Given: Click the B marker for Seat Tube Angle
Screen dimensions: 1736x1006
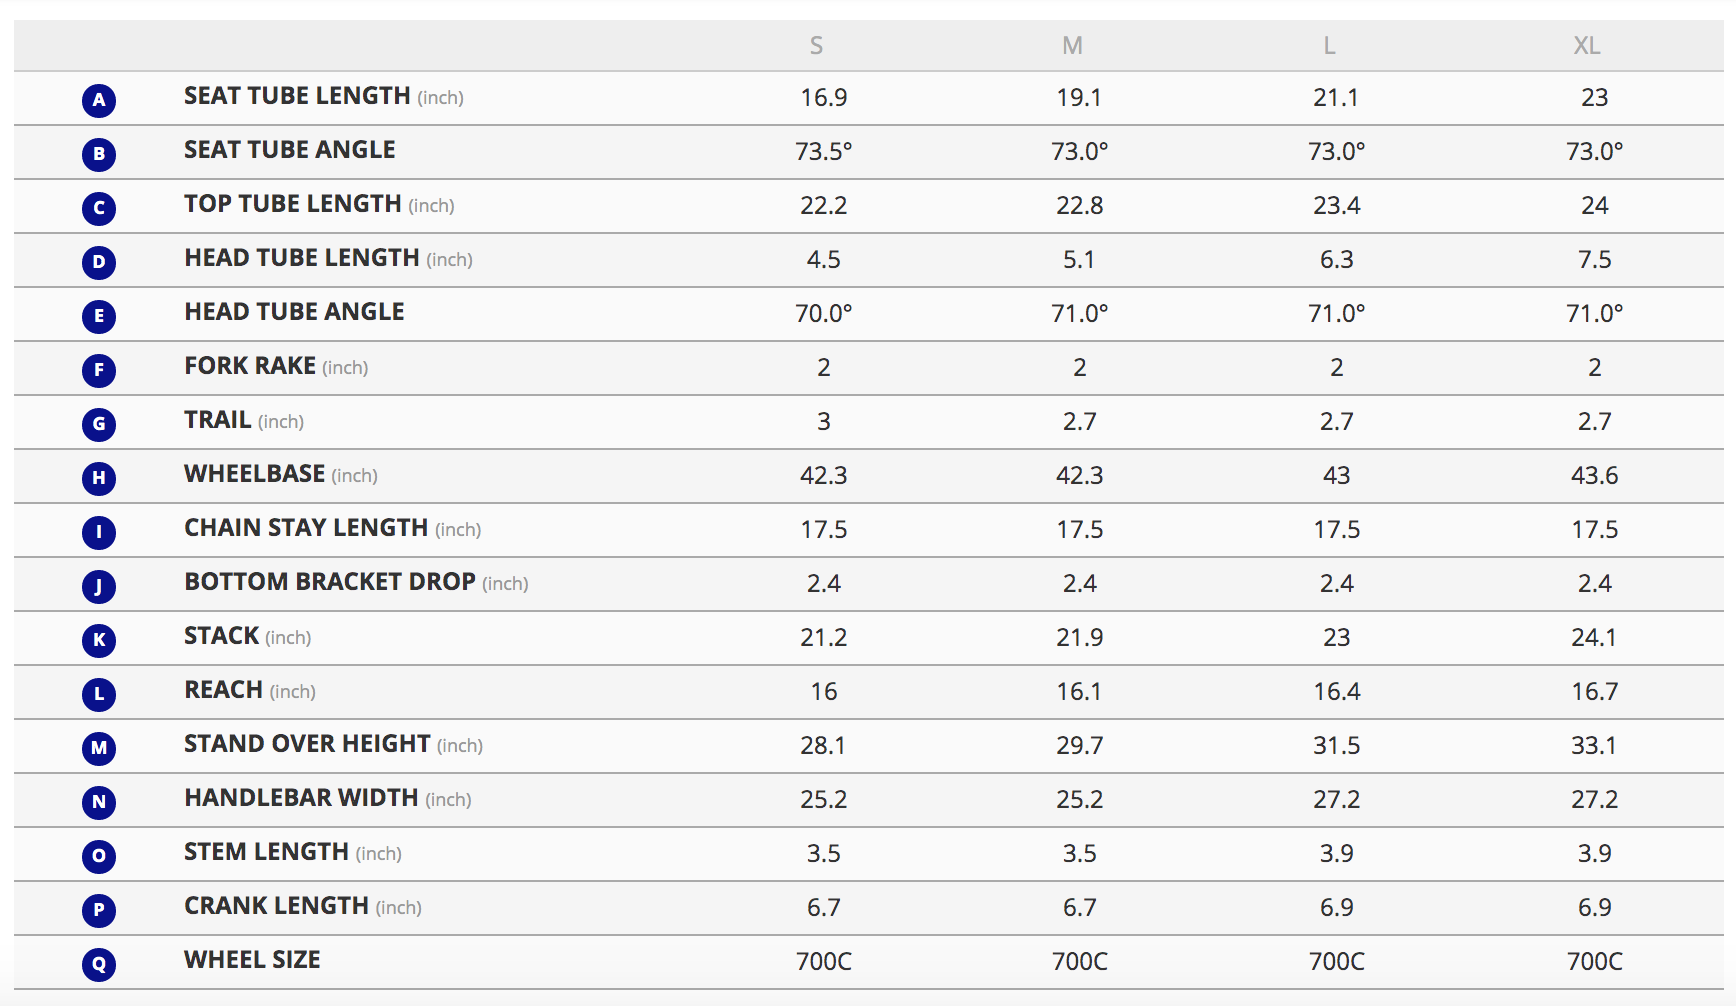Looking at the screenshot, I should click(99, 154).
